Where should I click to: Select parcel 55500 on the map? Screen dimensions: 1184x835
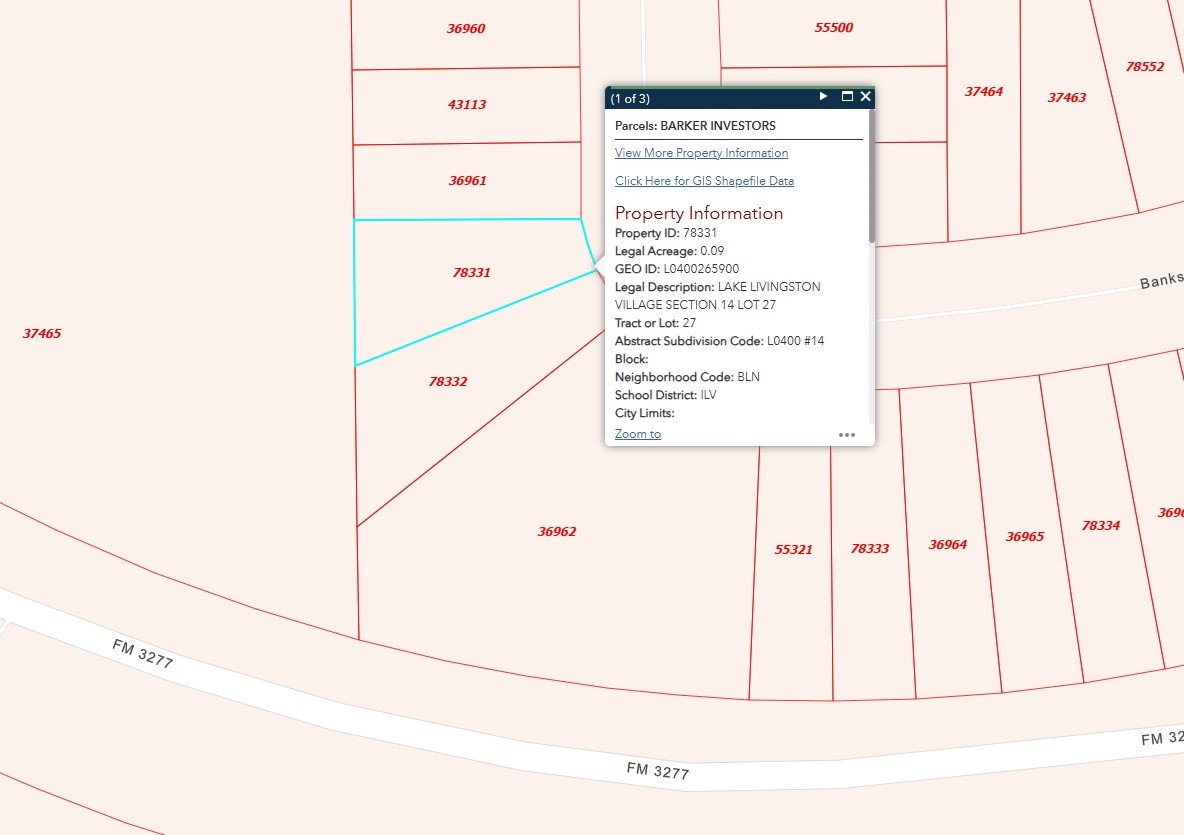click(833, 28)
